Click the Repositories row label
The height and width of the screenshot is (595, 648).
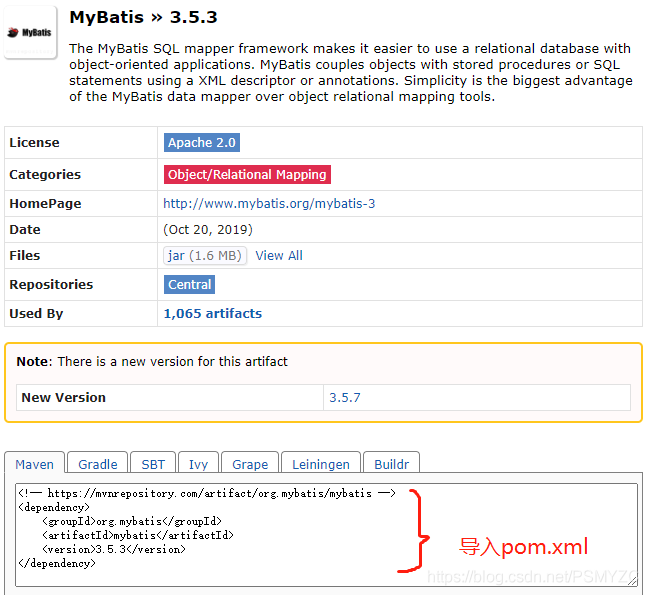[x=51, y=284]
